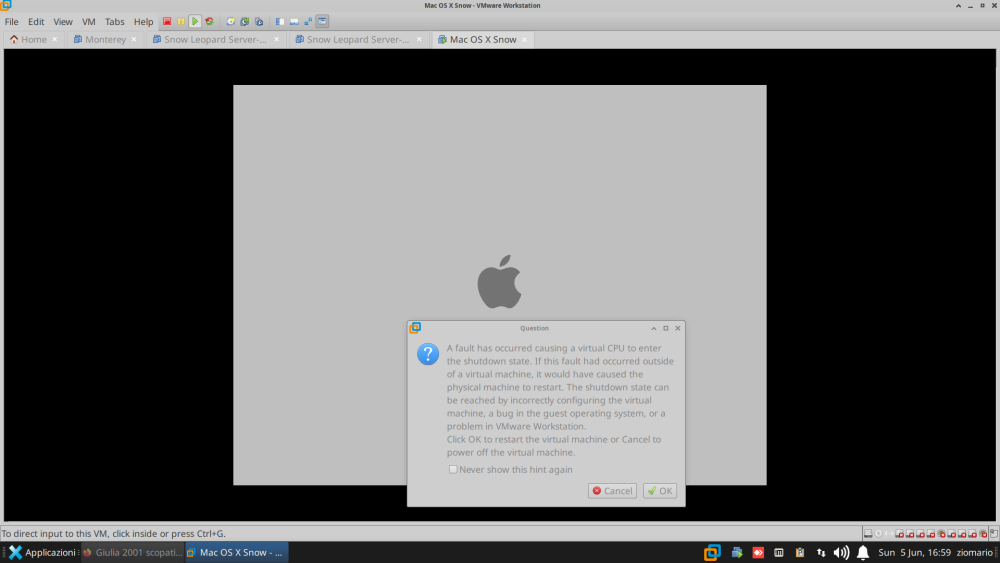1000x563 pixels.
Task: Click the red power off toolbar icon
Action: coord(167,21)
